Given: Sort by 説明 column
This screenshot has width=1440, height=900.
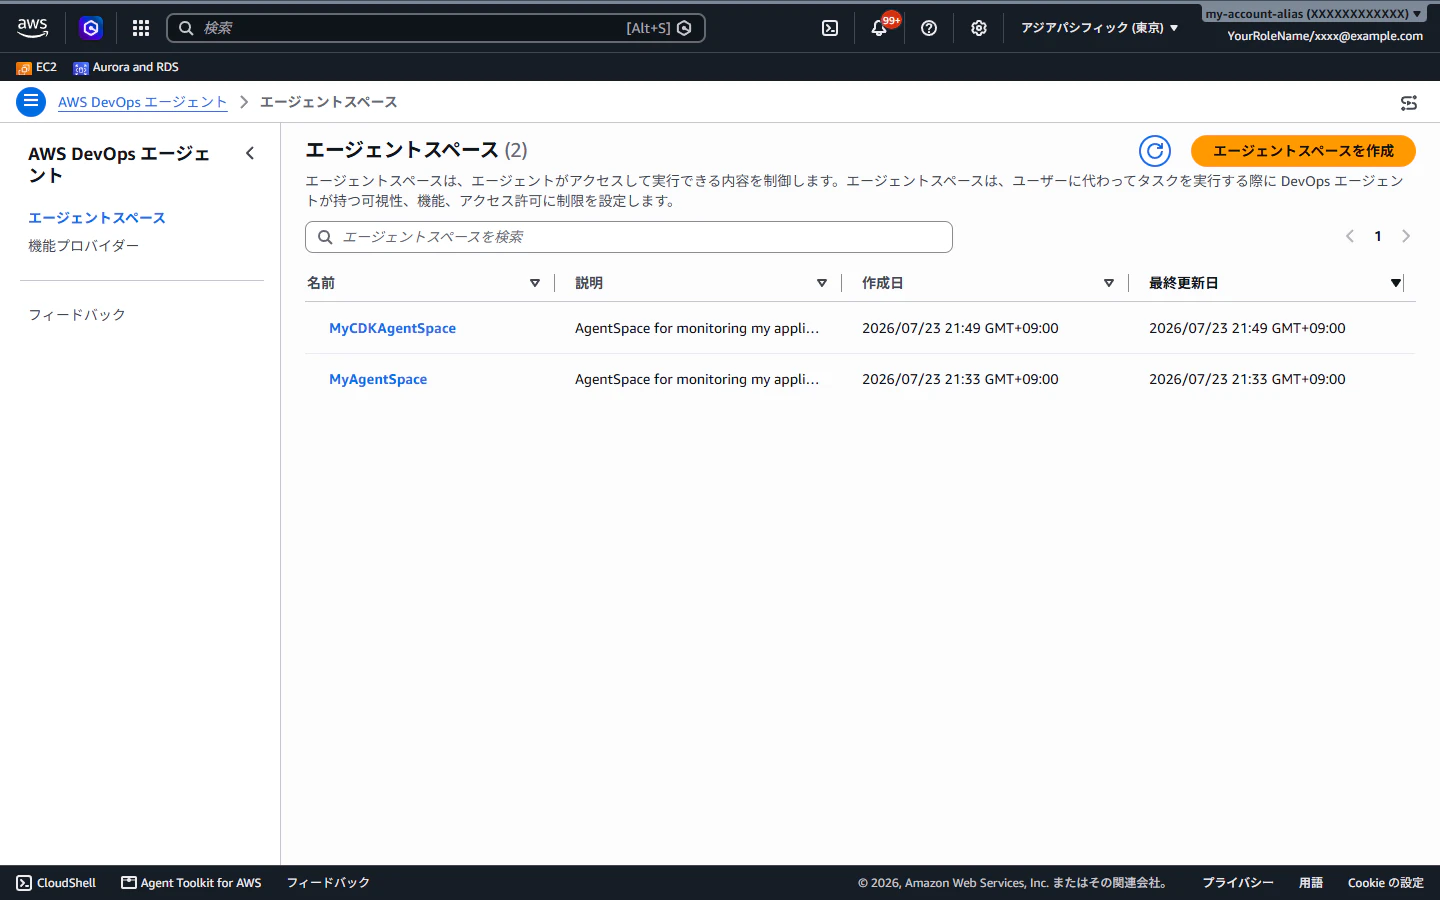Looking at the screenshot, I should click(x=822, y=283).
